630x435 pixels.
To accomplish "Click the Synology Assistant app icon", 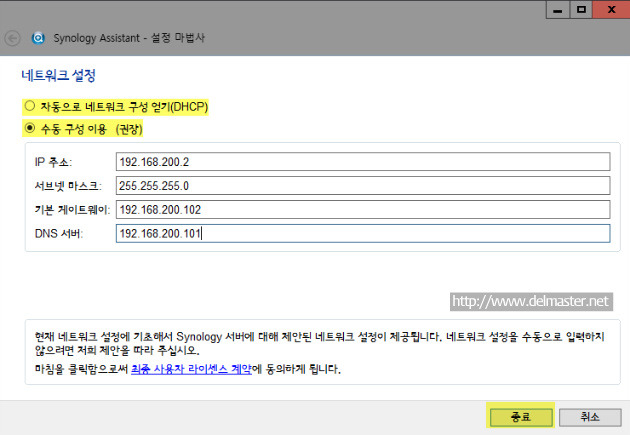I will click(x=38, y=38).
